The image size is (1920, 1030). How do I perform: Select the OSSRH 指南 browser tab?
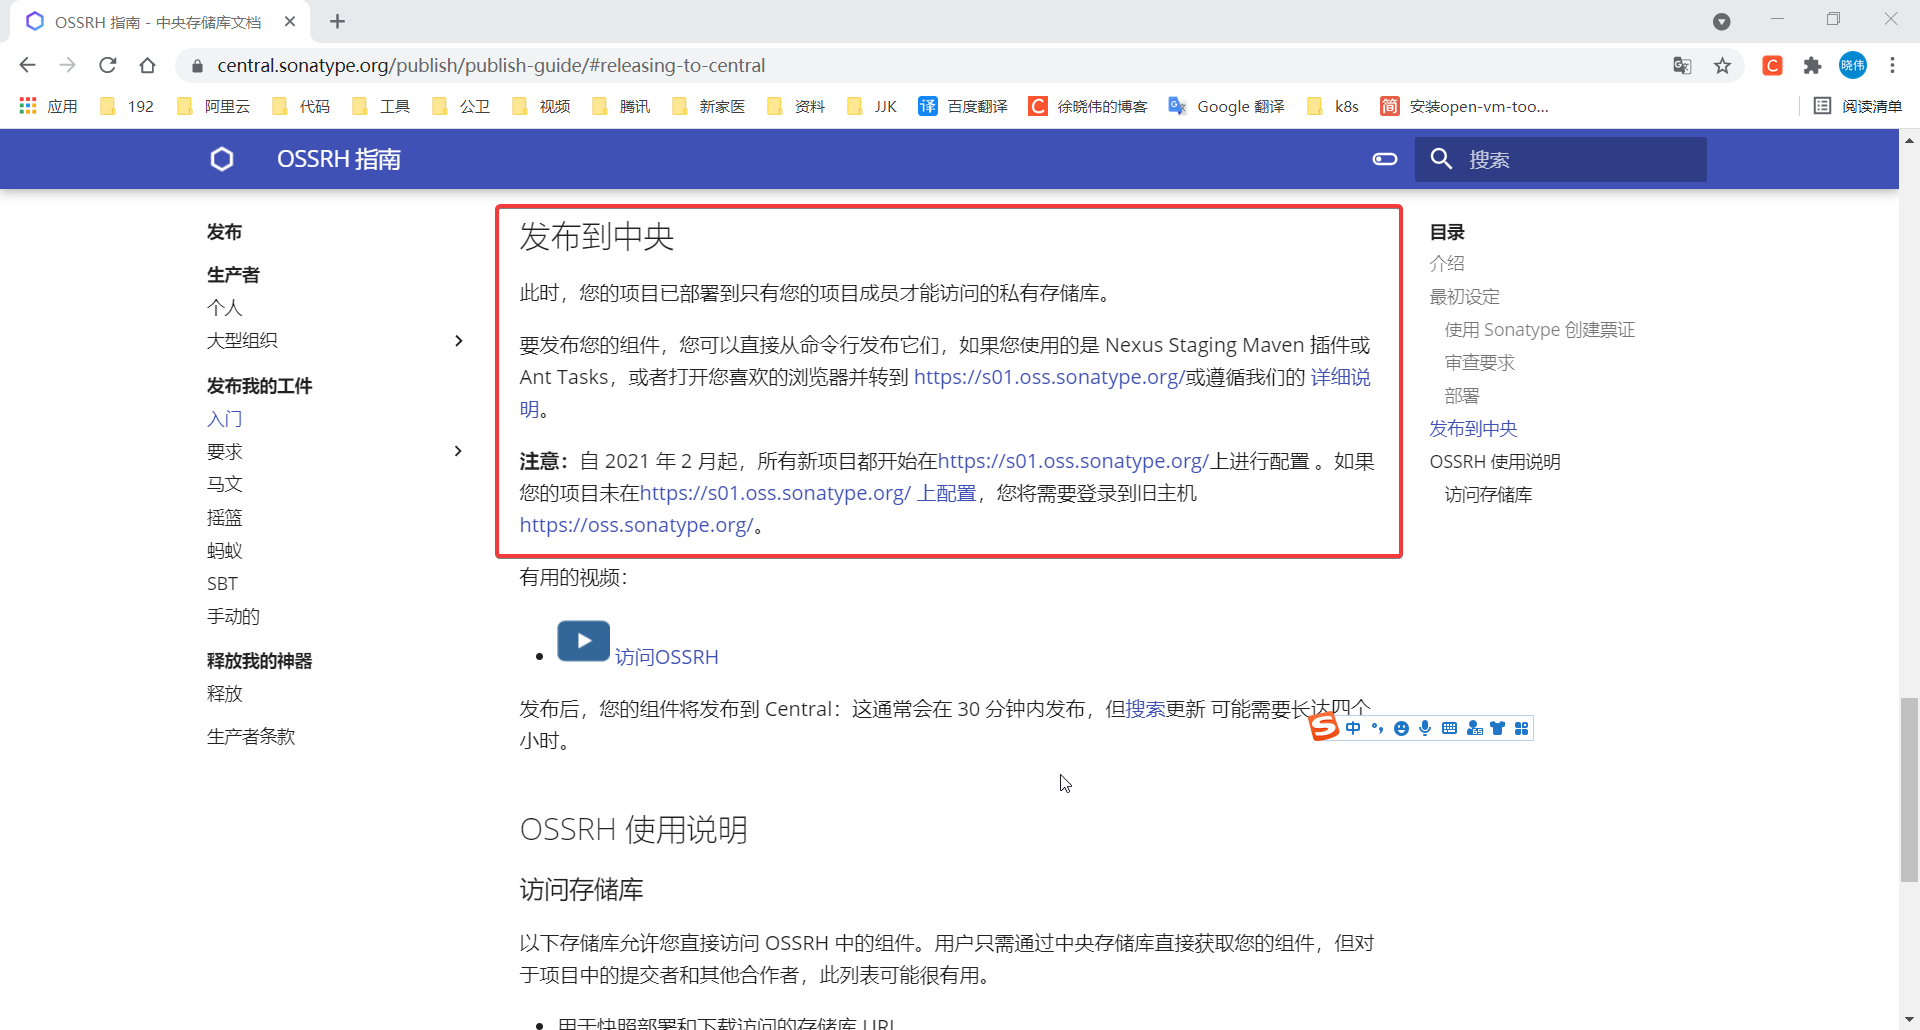click(158, 22)
